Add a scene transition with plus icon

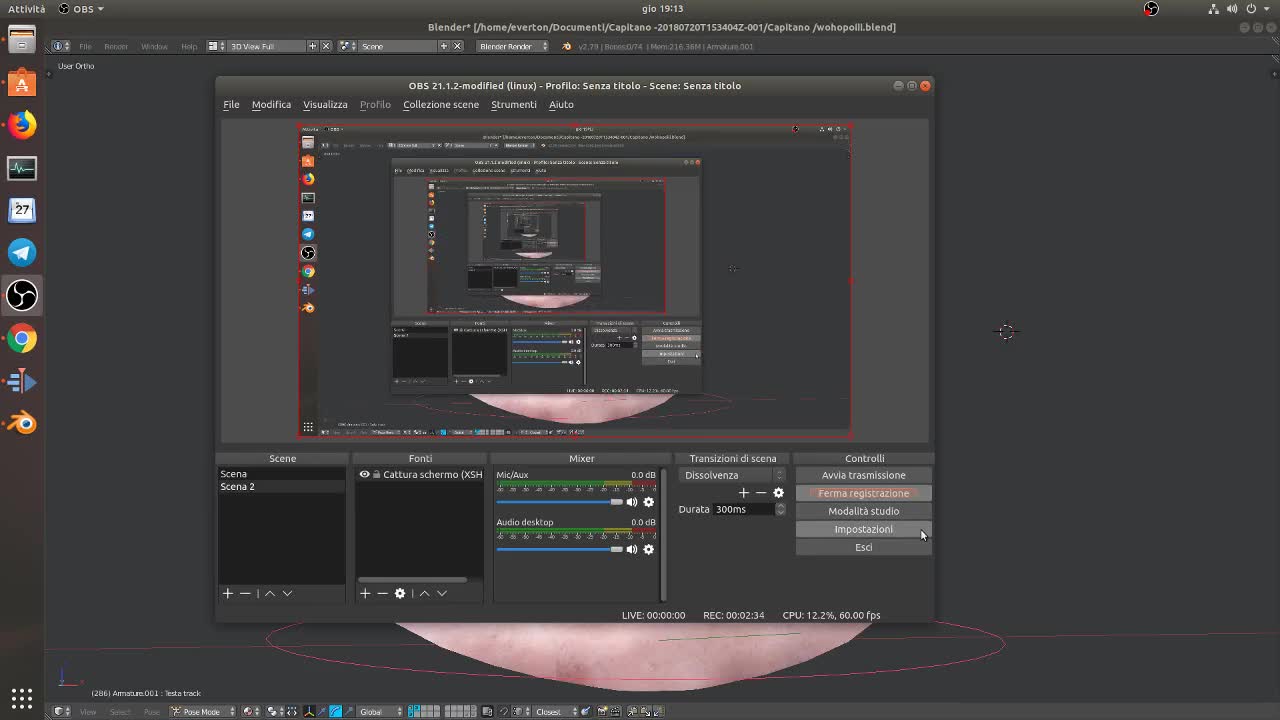743,492
